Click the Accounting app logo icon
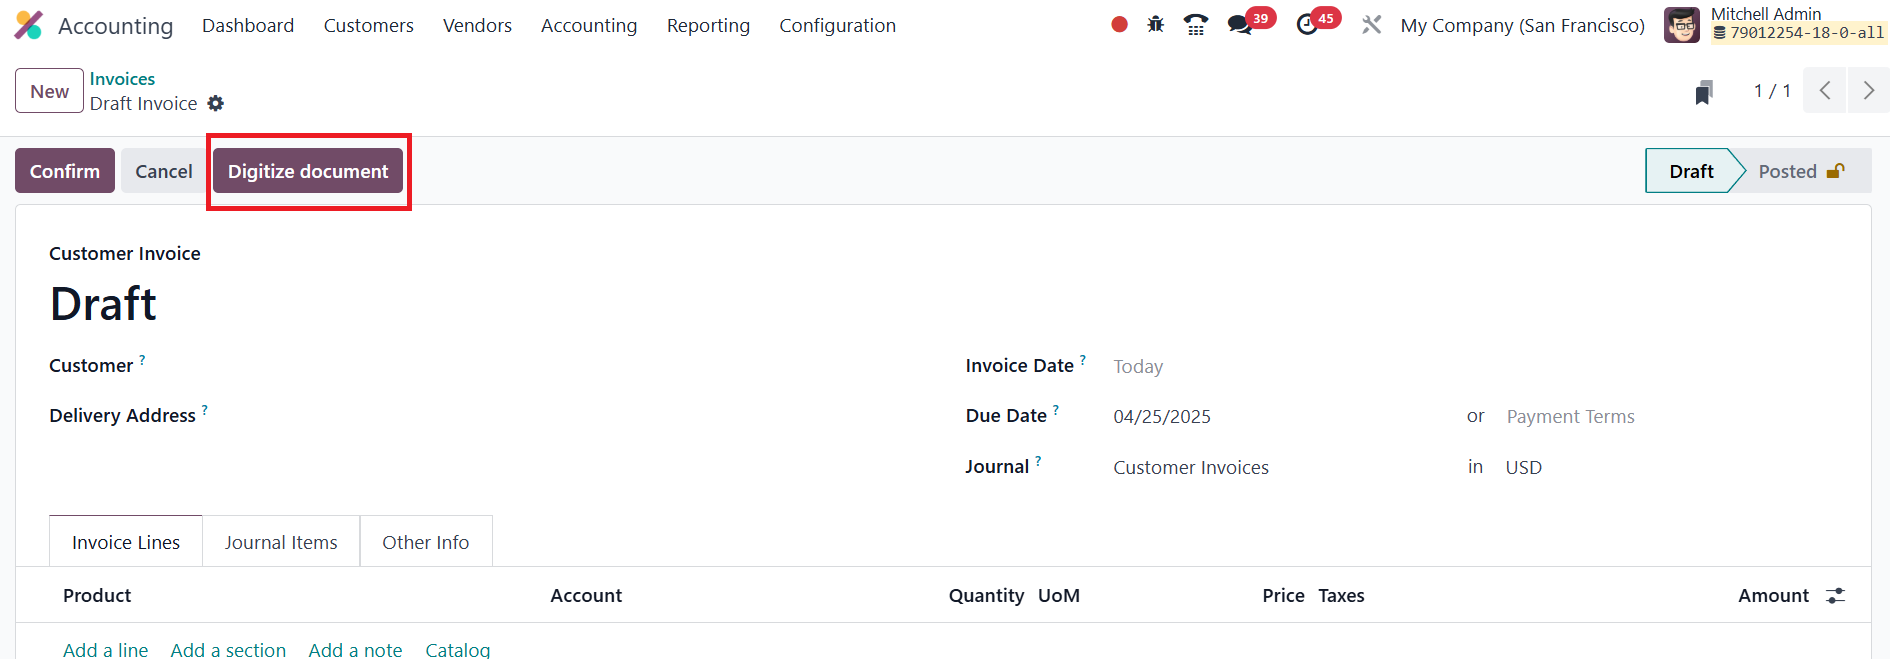This screenshot has width=1890, height=659. click(x=28, y=25)
